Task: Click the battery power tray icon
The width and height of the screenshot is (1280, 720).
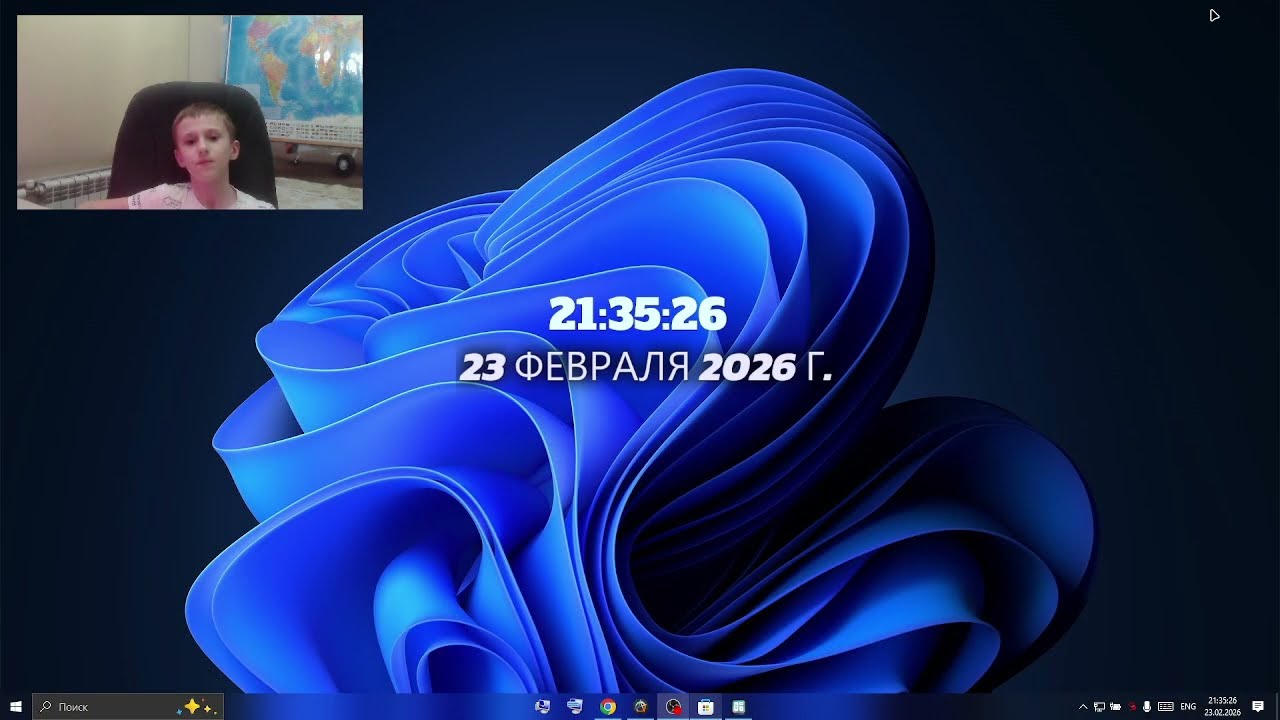Action: point(1115,707)
